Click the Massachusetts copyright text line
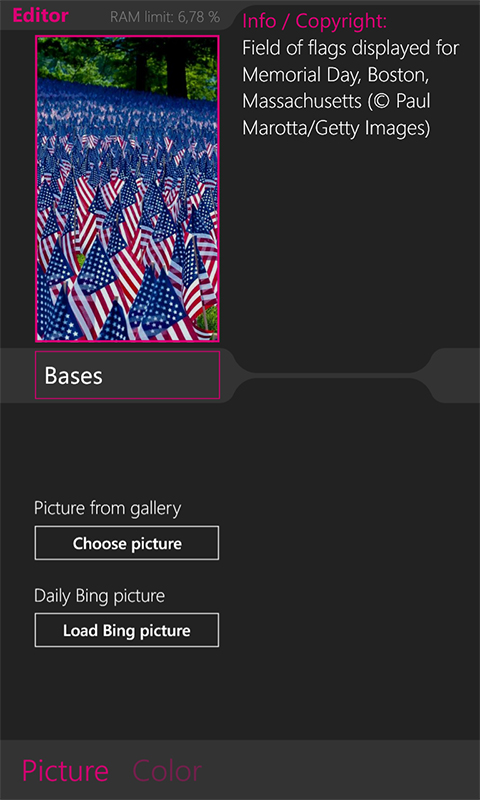This screenshot has height=800, width=480. coord(336,102)
